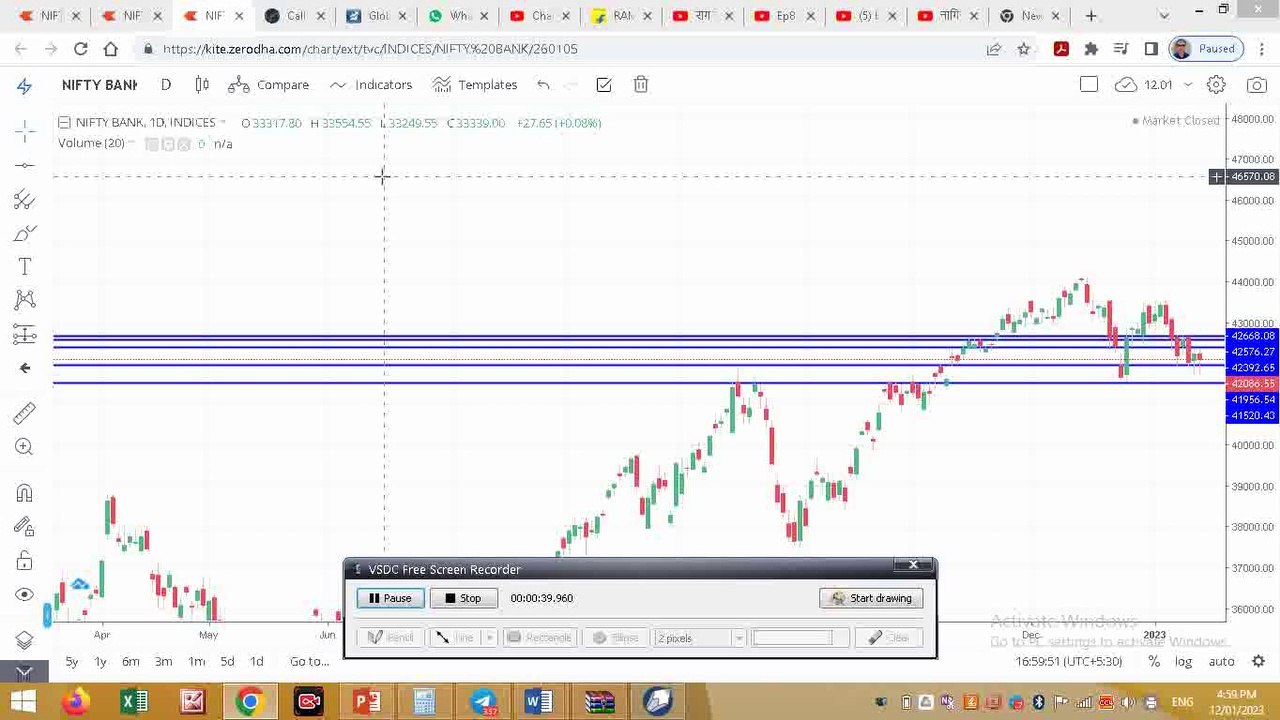1280x720 pixels.
Task: Open Telegram from the taskbar
Action: (483, 702)
